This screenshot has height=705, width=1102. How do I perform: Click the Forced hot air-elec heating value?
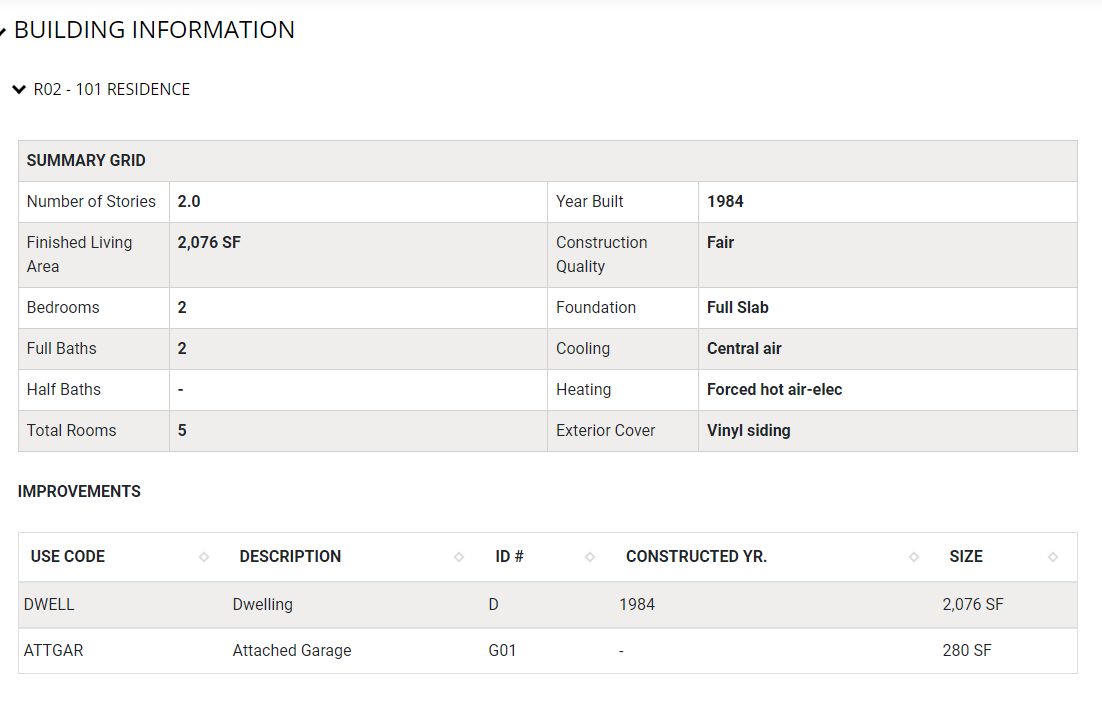pyautogui.click(x=774, y=390)
